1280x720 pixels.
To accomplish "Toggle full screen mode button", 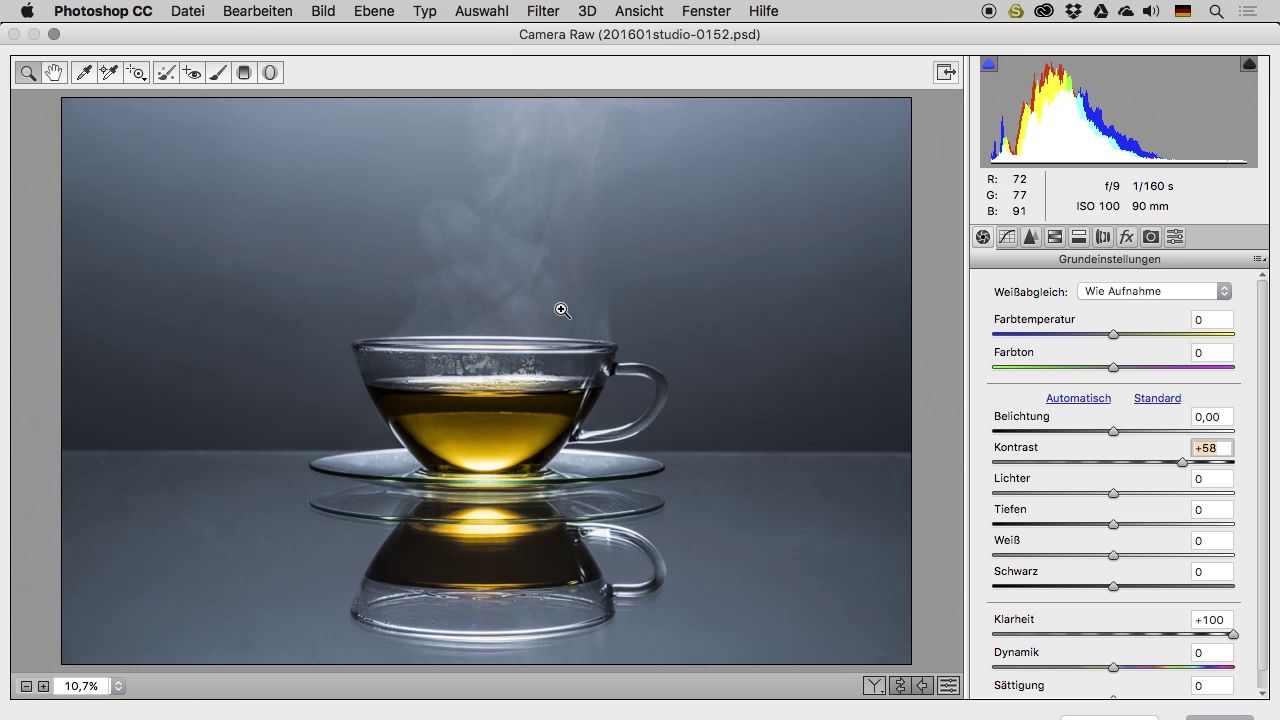I will (x=945, y=72).
